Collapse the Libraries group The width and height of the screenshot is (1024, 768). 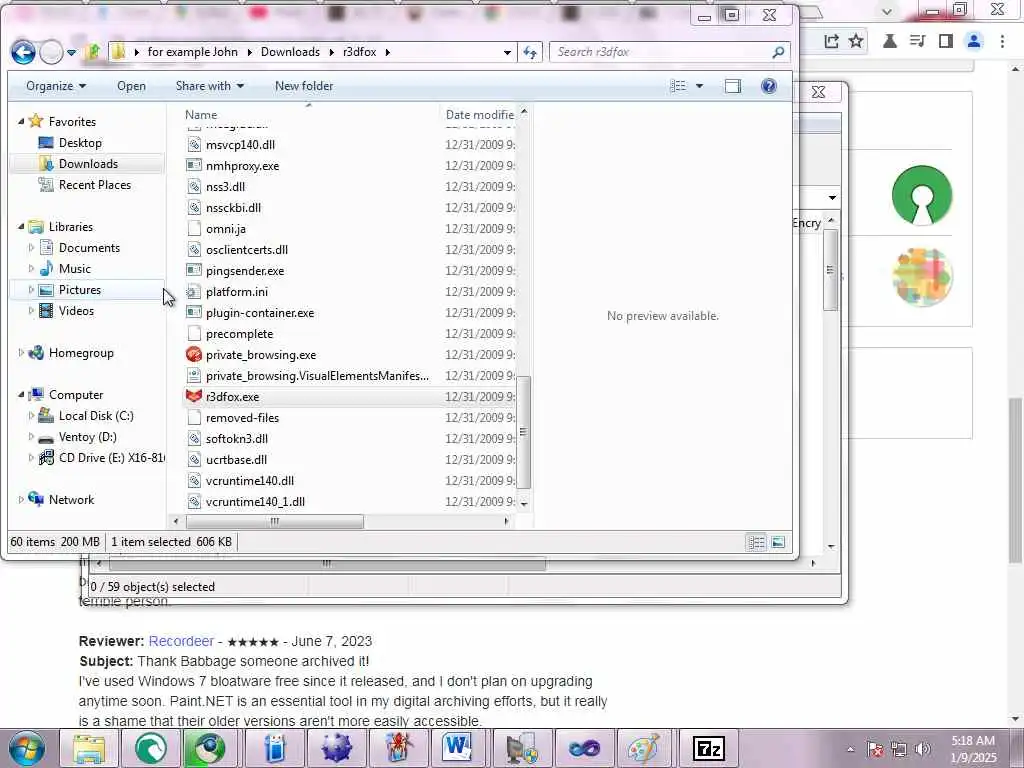click(21, 227)
